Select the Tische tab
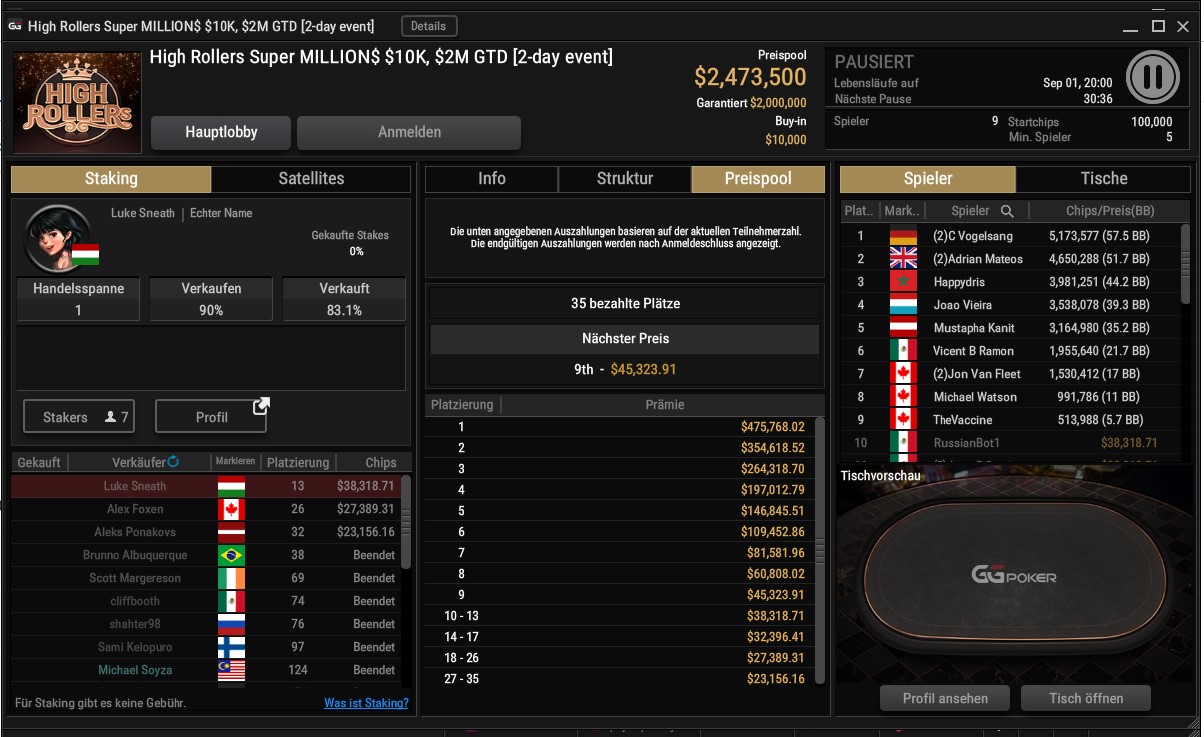The height and width of the screenshot is (737, 1204). 1104,179
